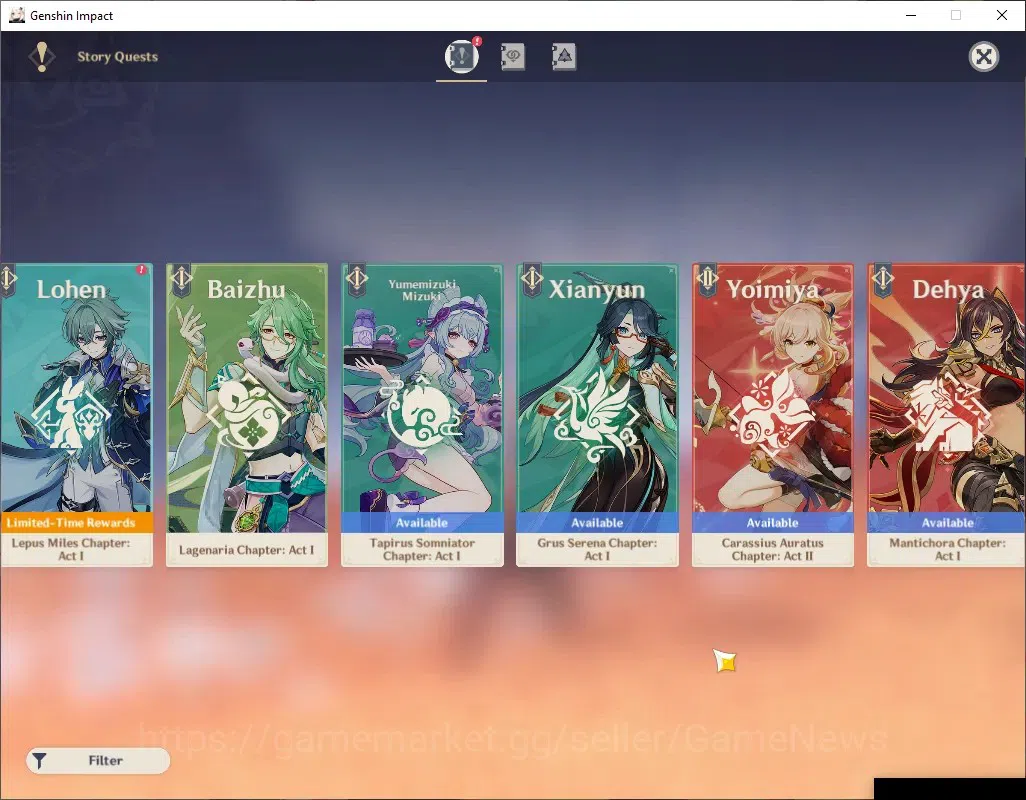Close the Story Quests screen

coord(983,57)
